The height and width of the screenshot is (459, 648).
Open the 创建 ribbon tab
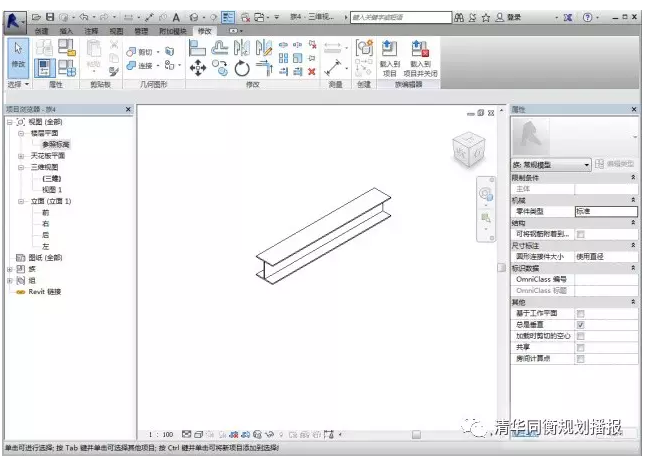(41, 31)
